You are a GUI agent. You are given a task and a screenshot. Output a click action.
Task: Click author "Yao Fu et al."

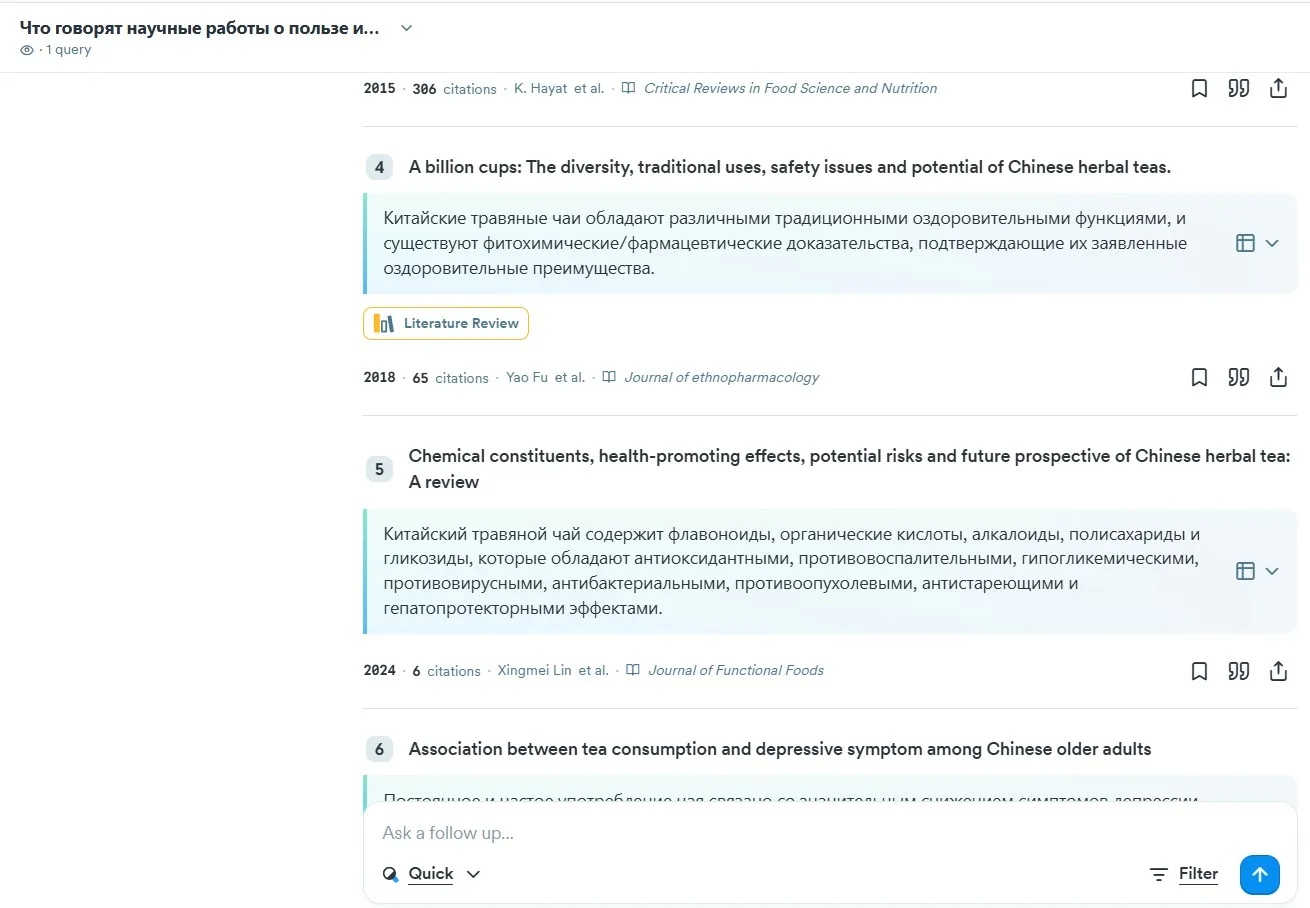(x=545, y=377)
